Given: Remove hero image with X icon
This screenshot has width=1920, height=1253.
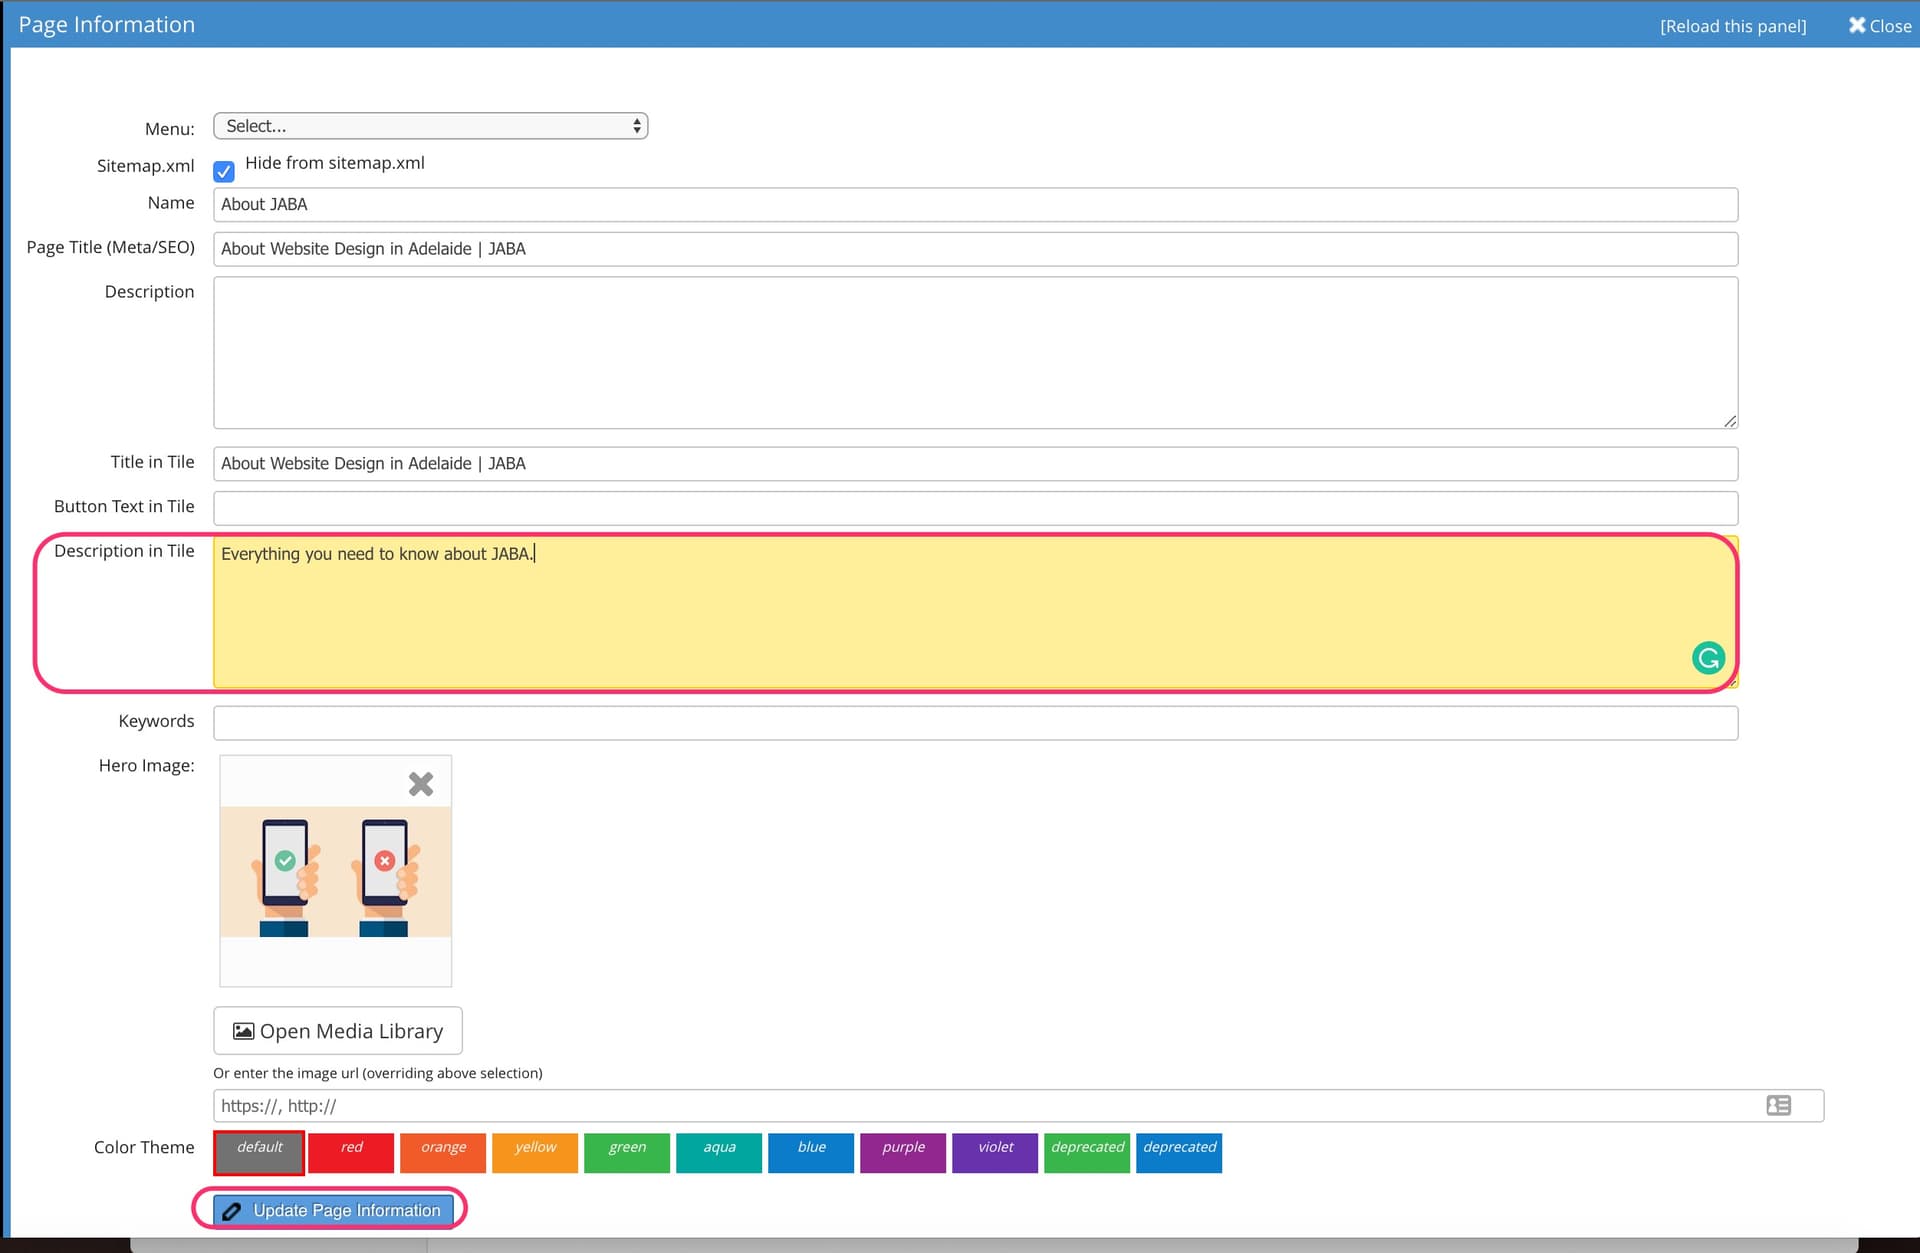Looking at the screenshot, I should (421, 784).
